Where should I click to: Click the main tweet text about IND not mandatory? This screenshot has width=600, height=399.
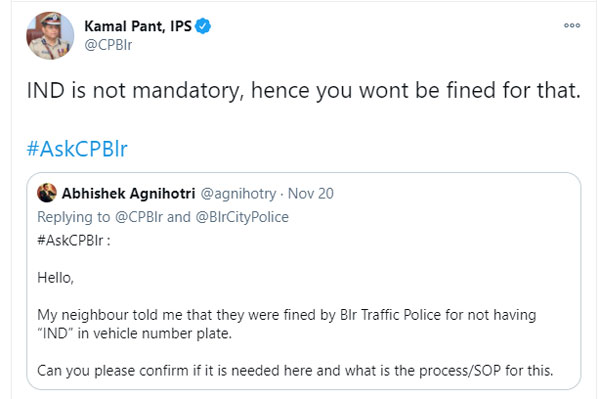(304, 91)
